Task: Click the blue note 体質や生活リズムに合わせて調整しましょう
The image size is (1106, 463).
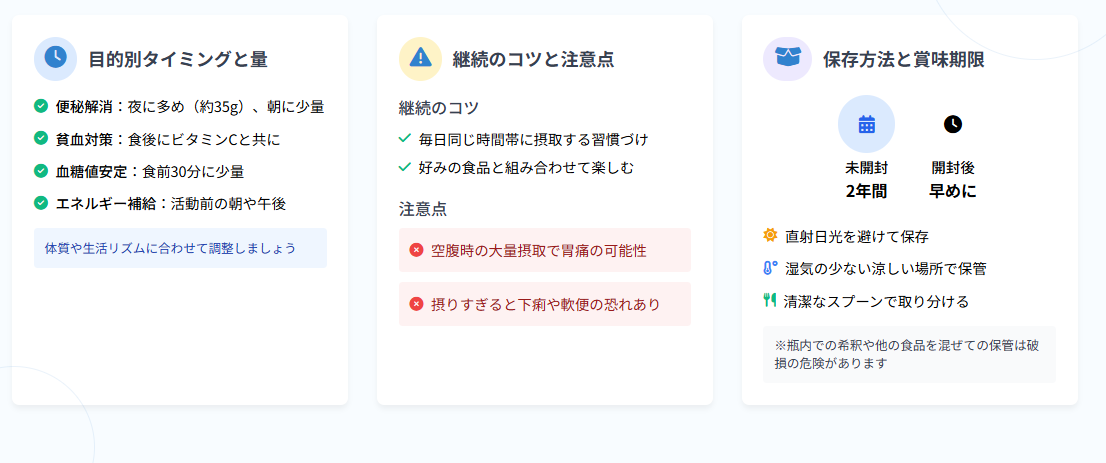Action: 181,248
